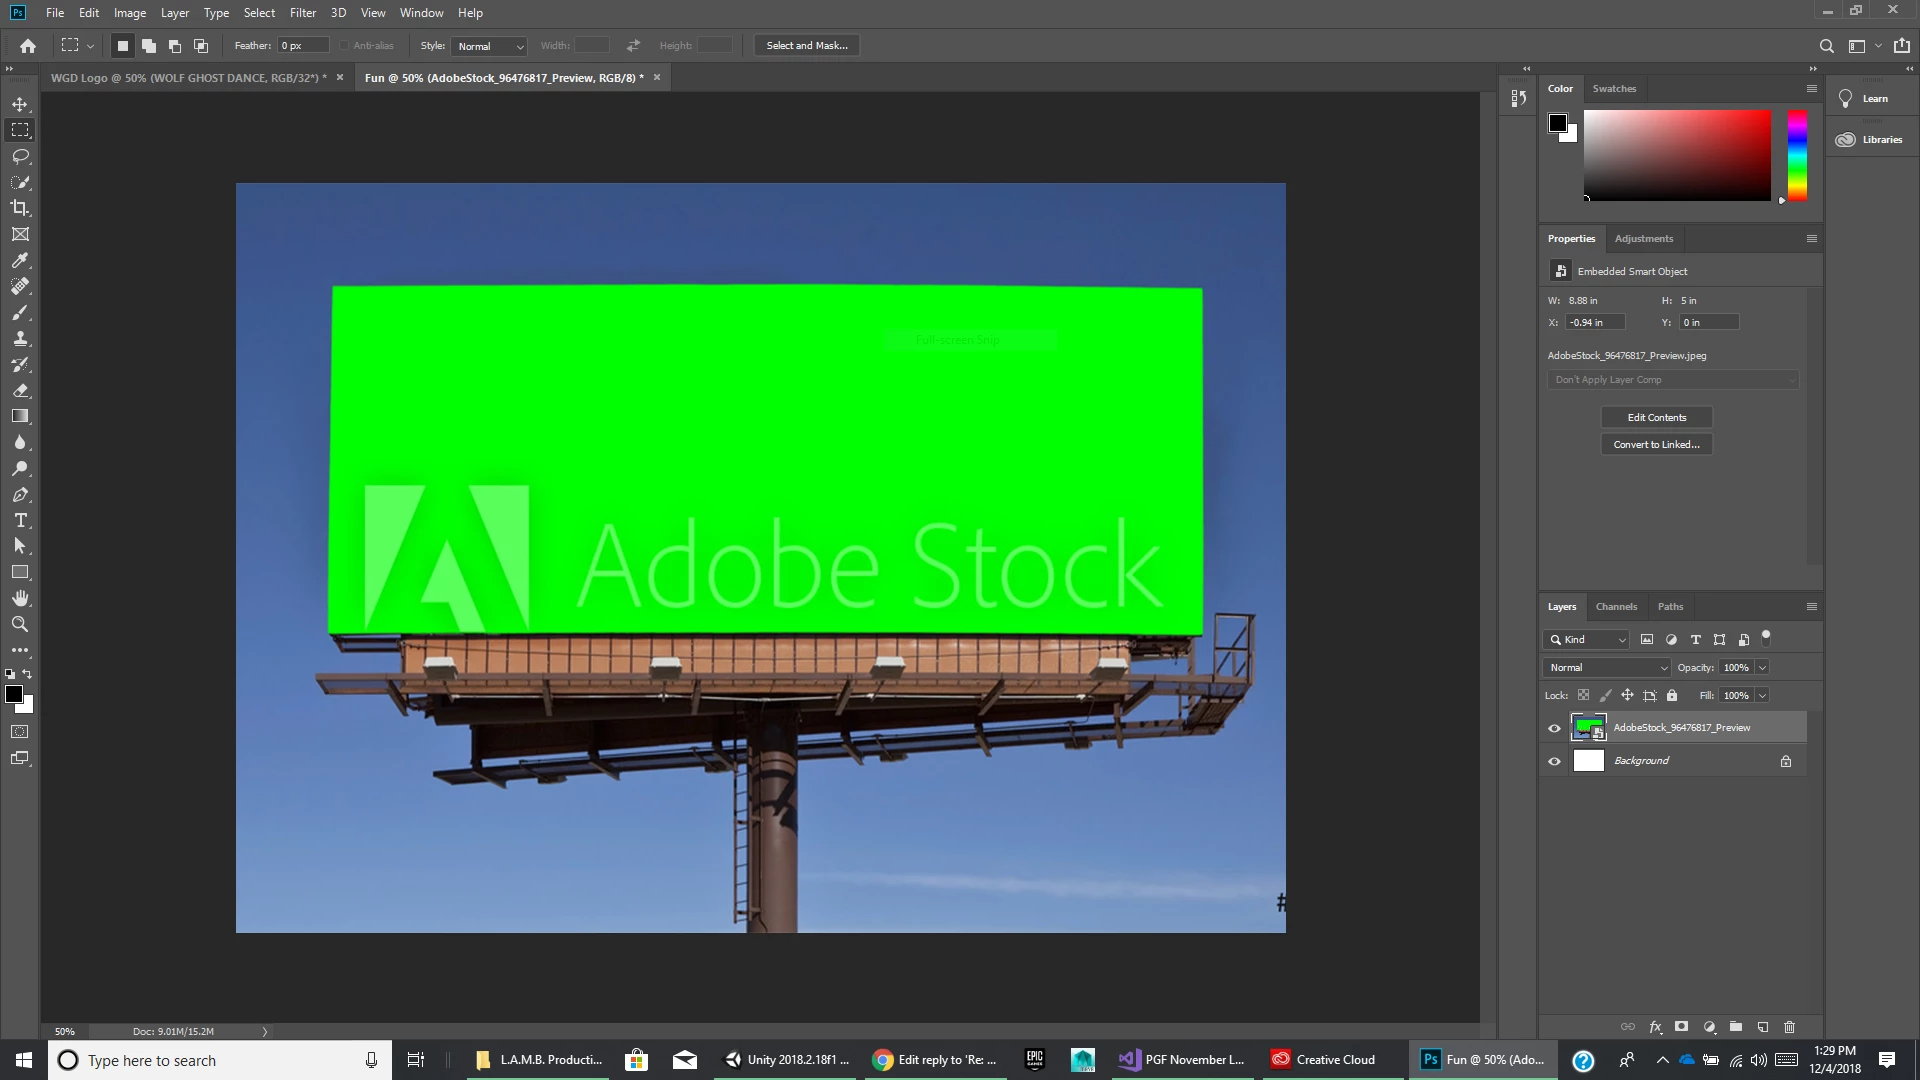Click the Edit Contents button

click(1656, 417)
